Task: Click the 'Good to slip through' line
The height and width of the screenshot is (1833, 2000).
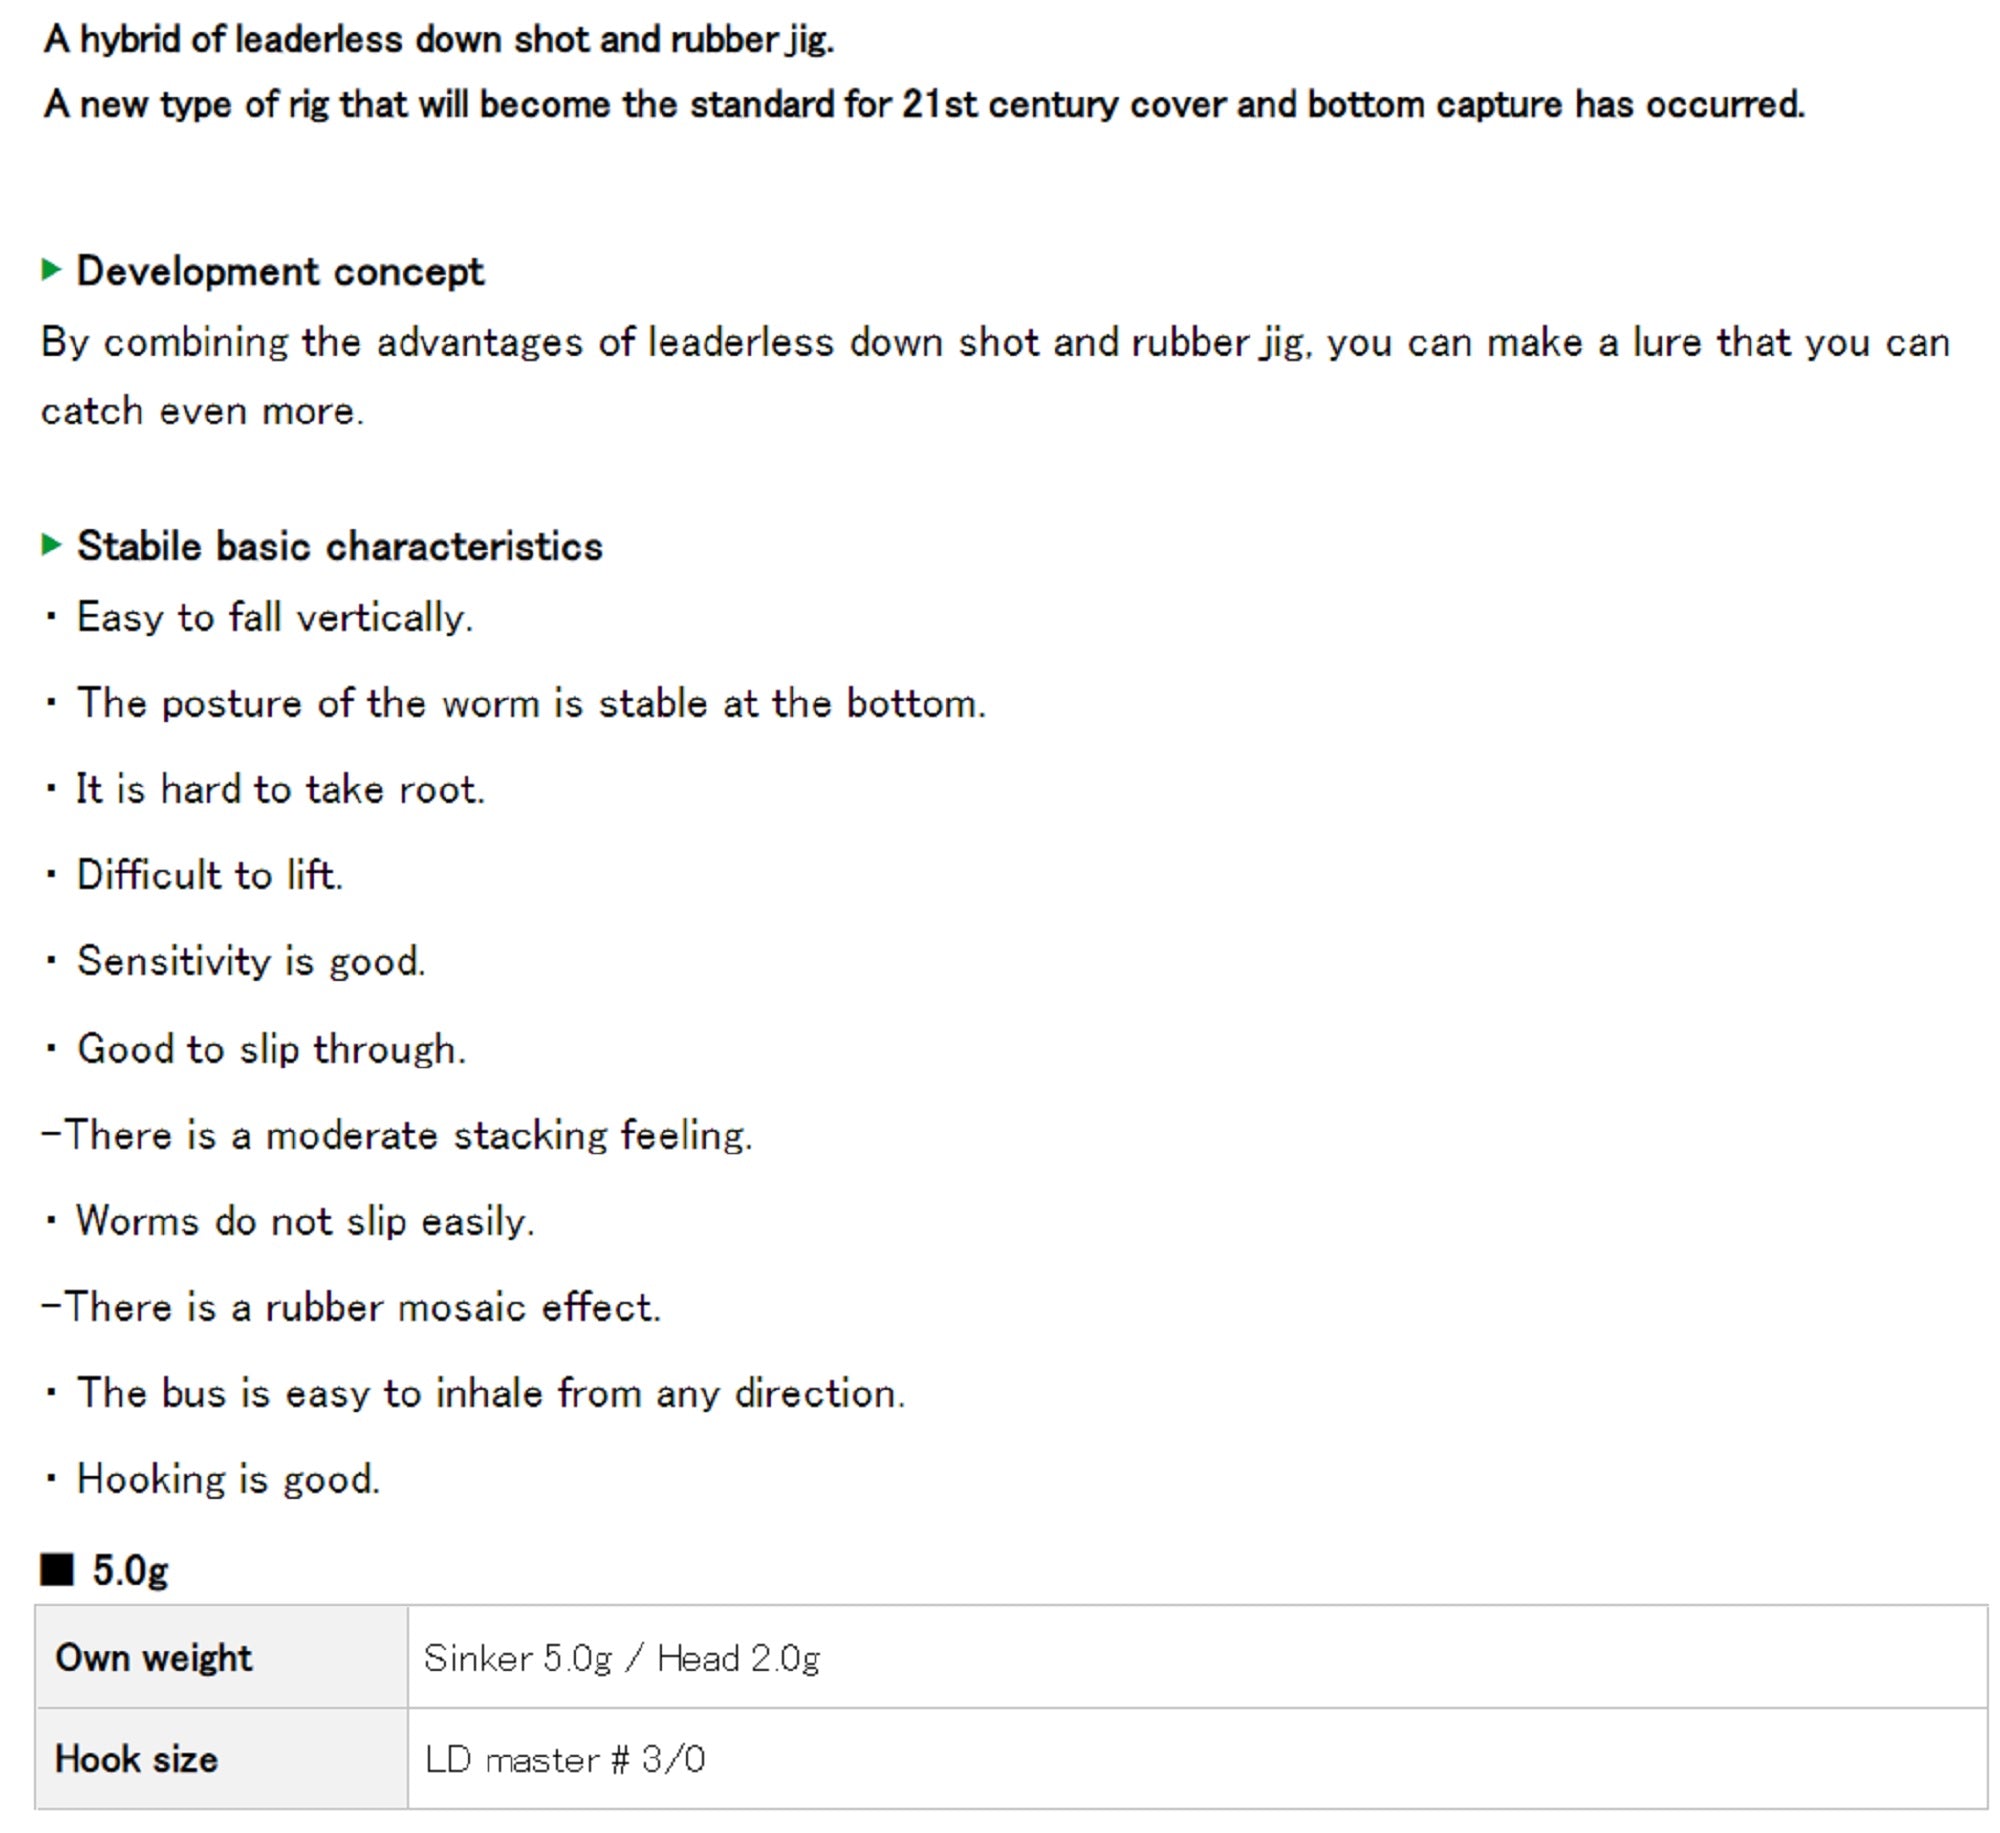Action: click(271, 1049)
